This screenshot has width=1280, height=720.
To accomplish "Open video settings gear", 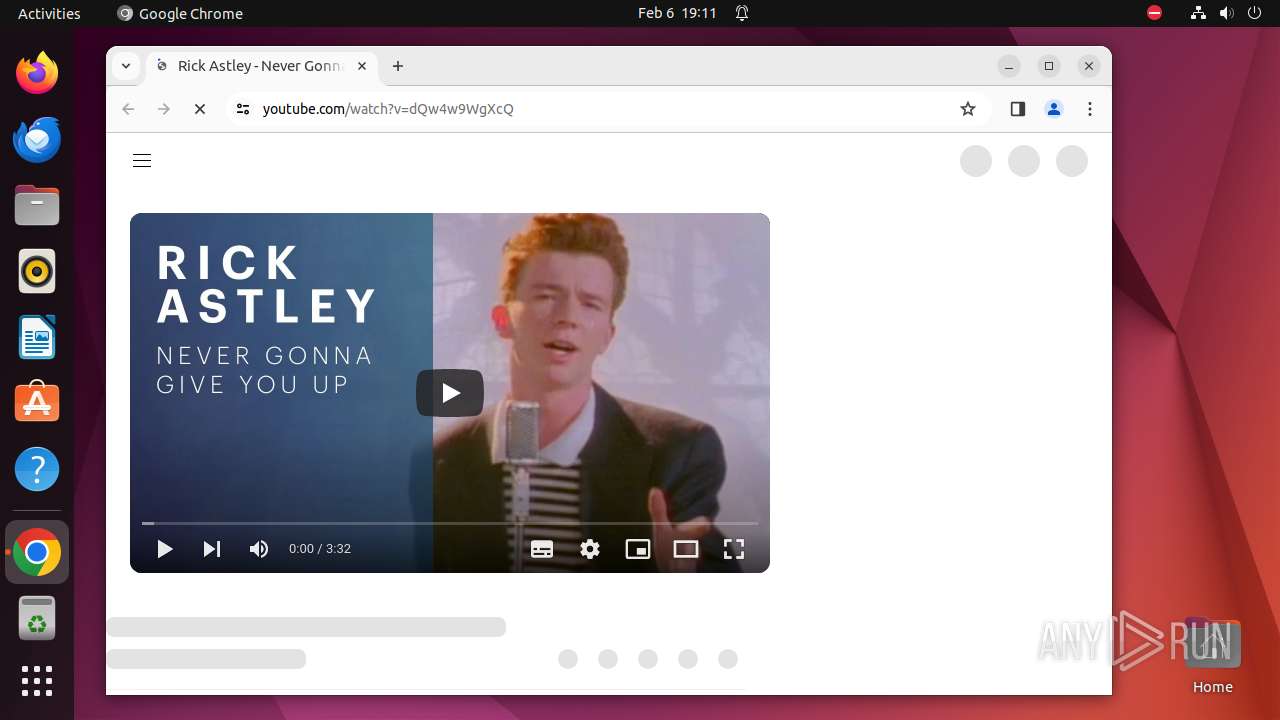I will pos(590,549).
